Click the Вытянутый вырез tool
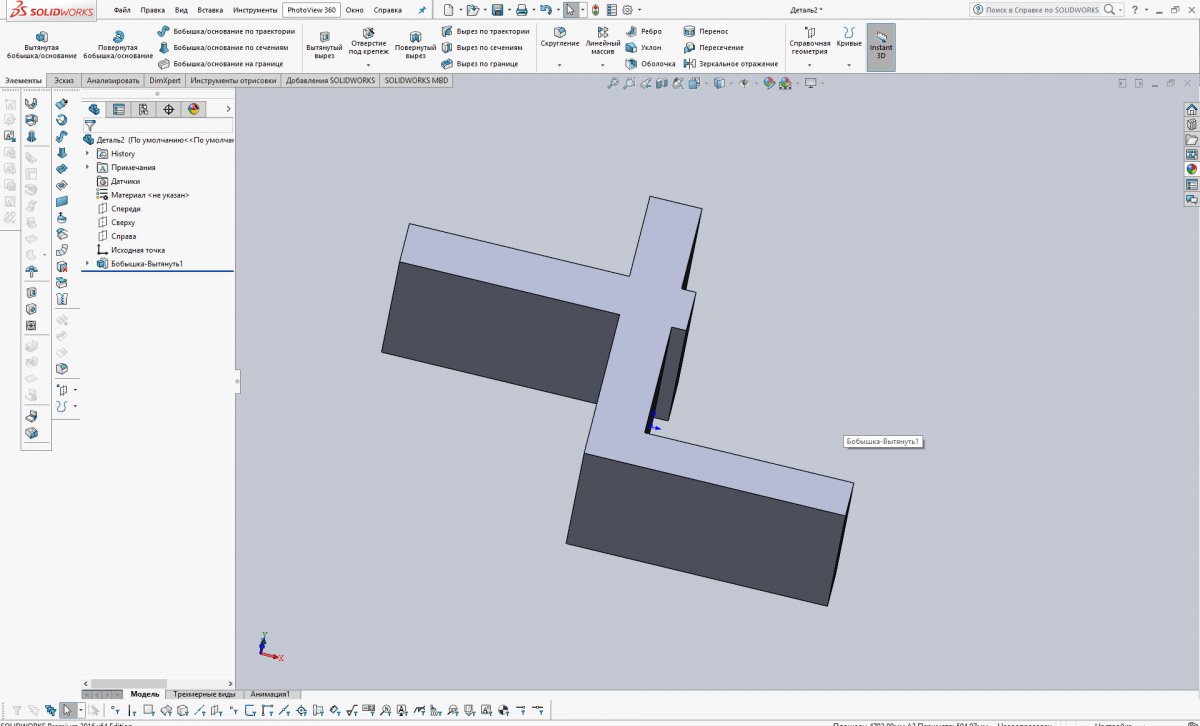Screen dimensions: 1200x726 (323, 45)
